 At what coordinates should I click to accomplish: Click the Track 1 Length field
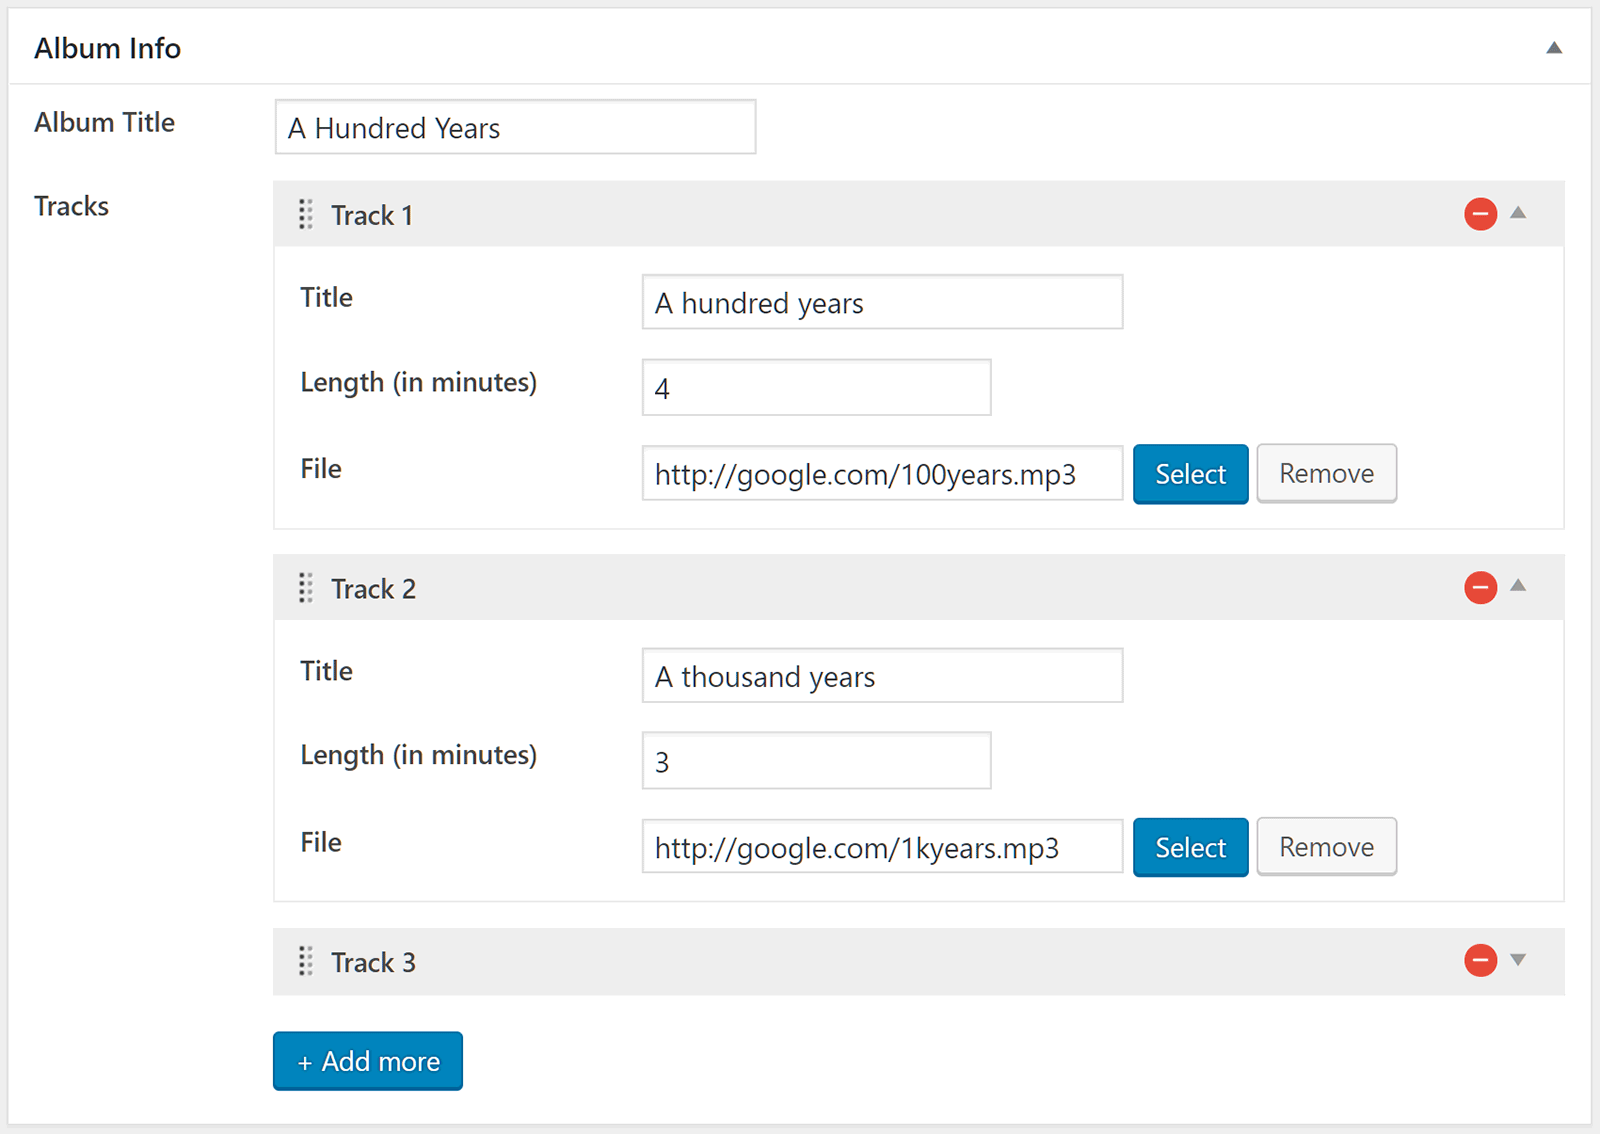tap(816, 388)
